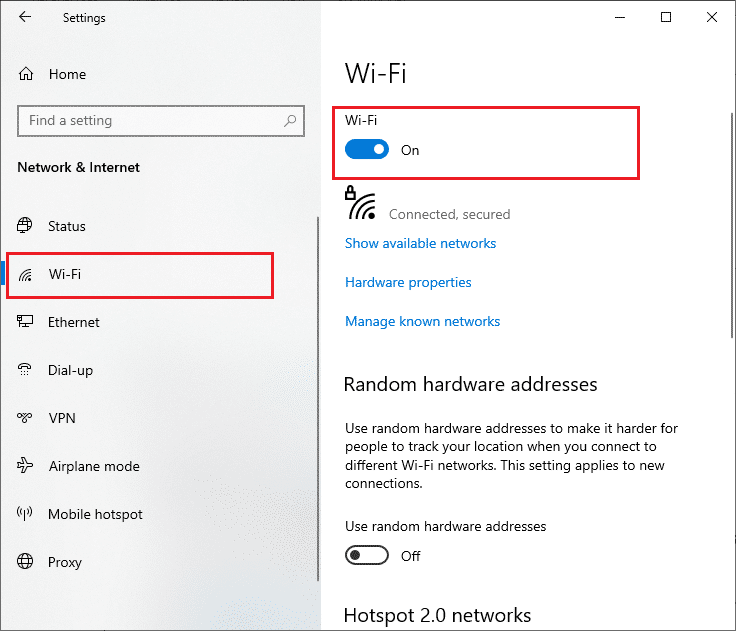
Task: Click the Proxy globe icon
Action: (25, 561)
